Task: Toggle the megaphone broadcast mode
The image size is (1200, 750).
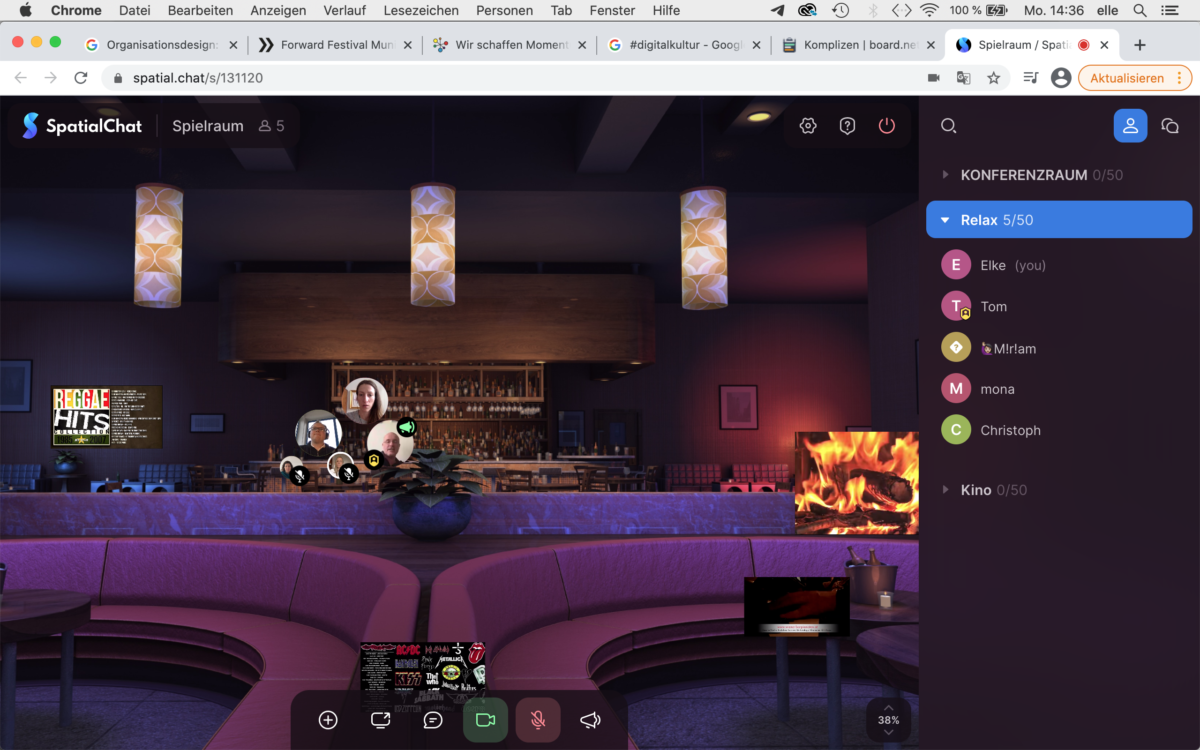Action: click(591, 720)
